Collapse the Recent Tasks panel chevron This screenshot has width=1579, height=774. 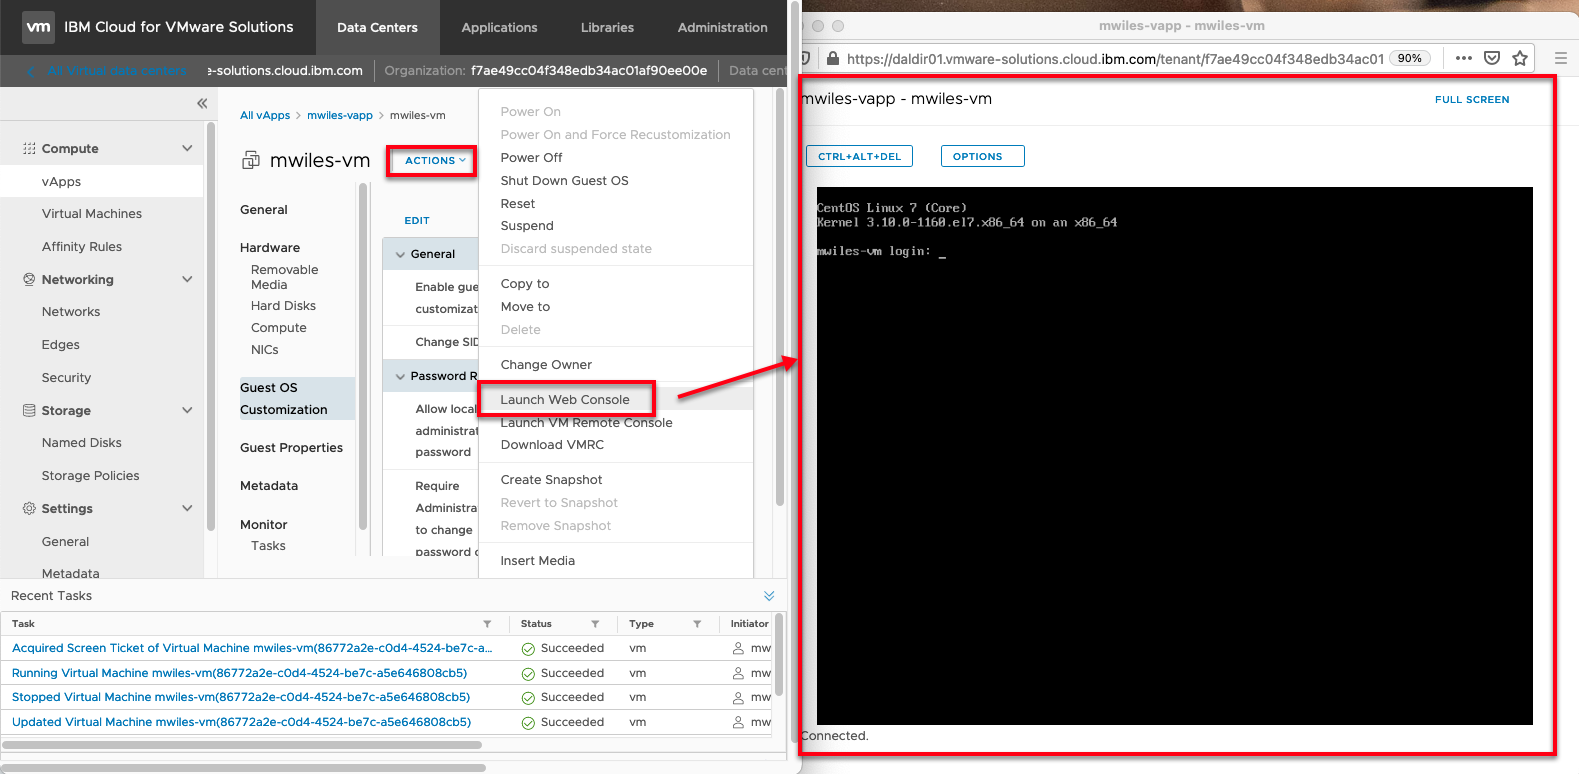coord(769,596)
